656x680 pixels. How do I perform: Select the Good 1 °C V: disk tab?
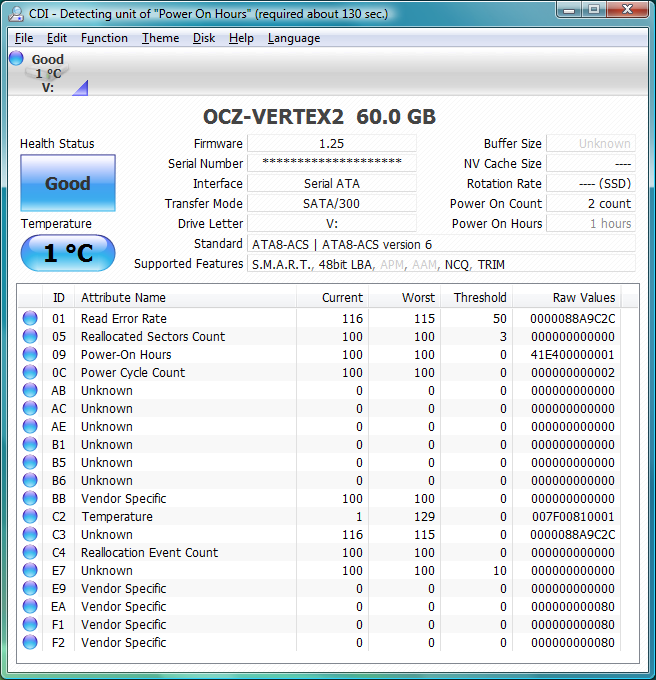[x=48, y=73]
